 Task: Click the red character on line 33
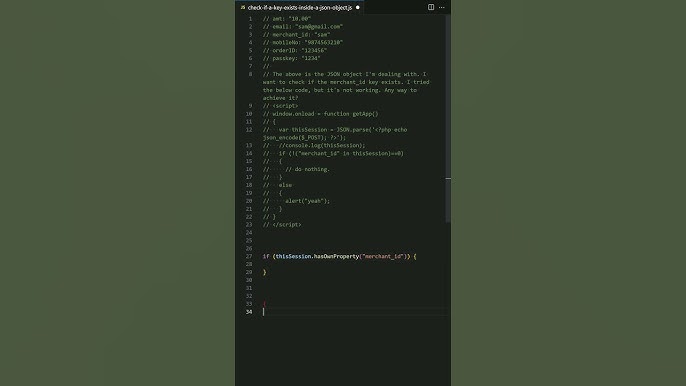264,304
